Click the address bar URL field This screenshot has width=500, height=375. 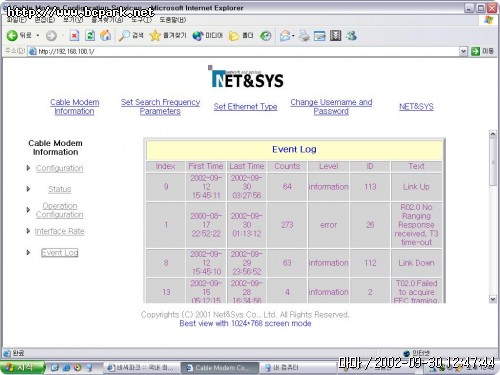click(244, 51)
